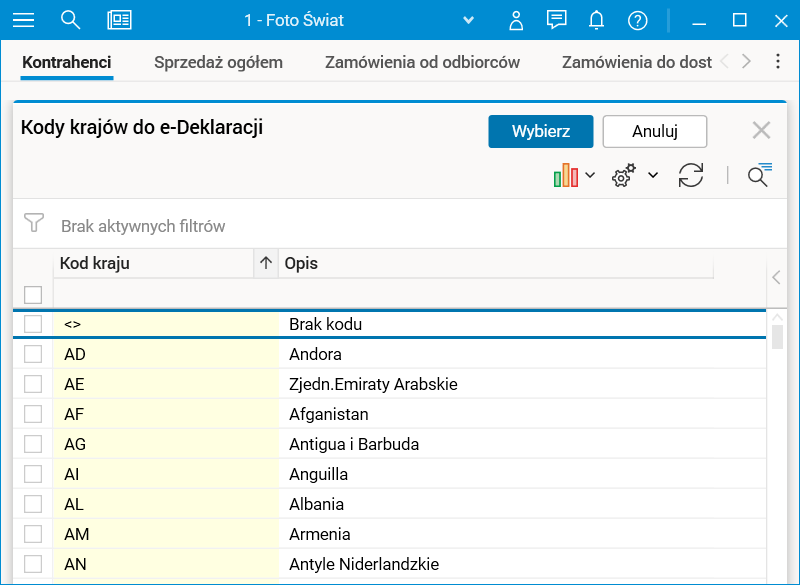Open the help question mark icon
This screenshot has height=585, width=800.
pos(637,20)
